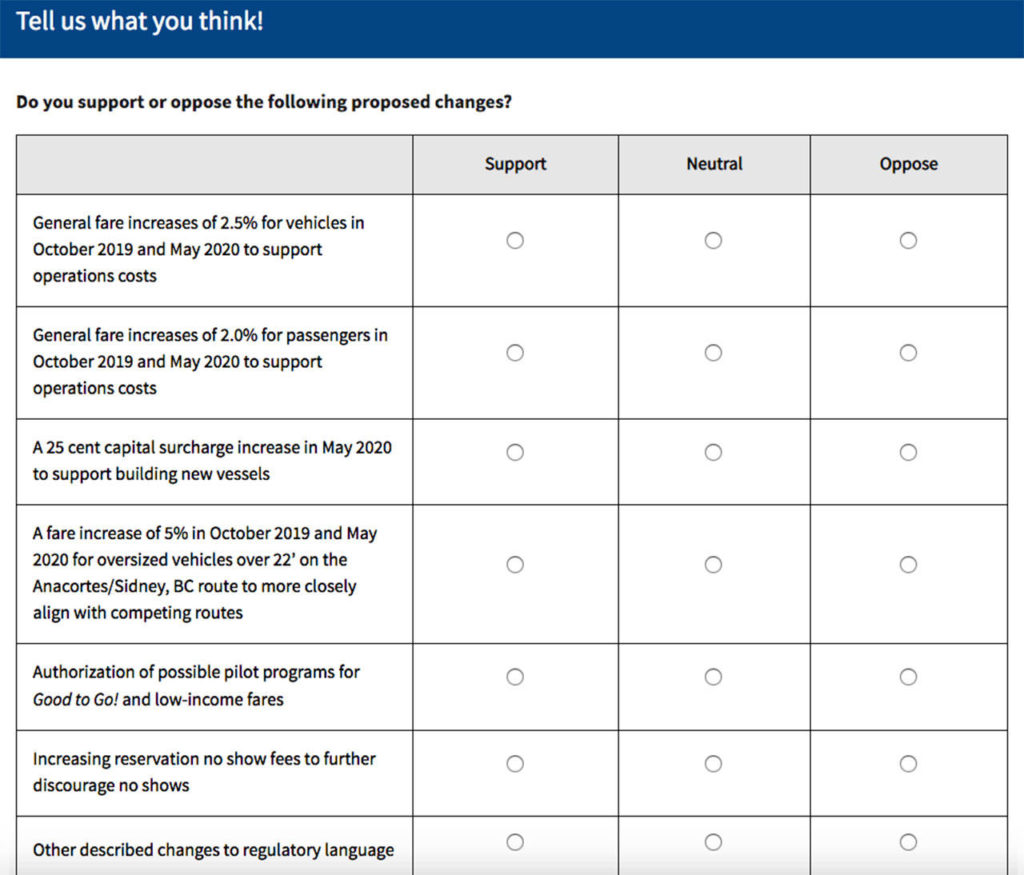Choose Neutral for oversized vehicle fare increase
The image size is (1024, 875).
(x=713, y=564)
